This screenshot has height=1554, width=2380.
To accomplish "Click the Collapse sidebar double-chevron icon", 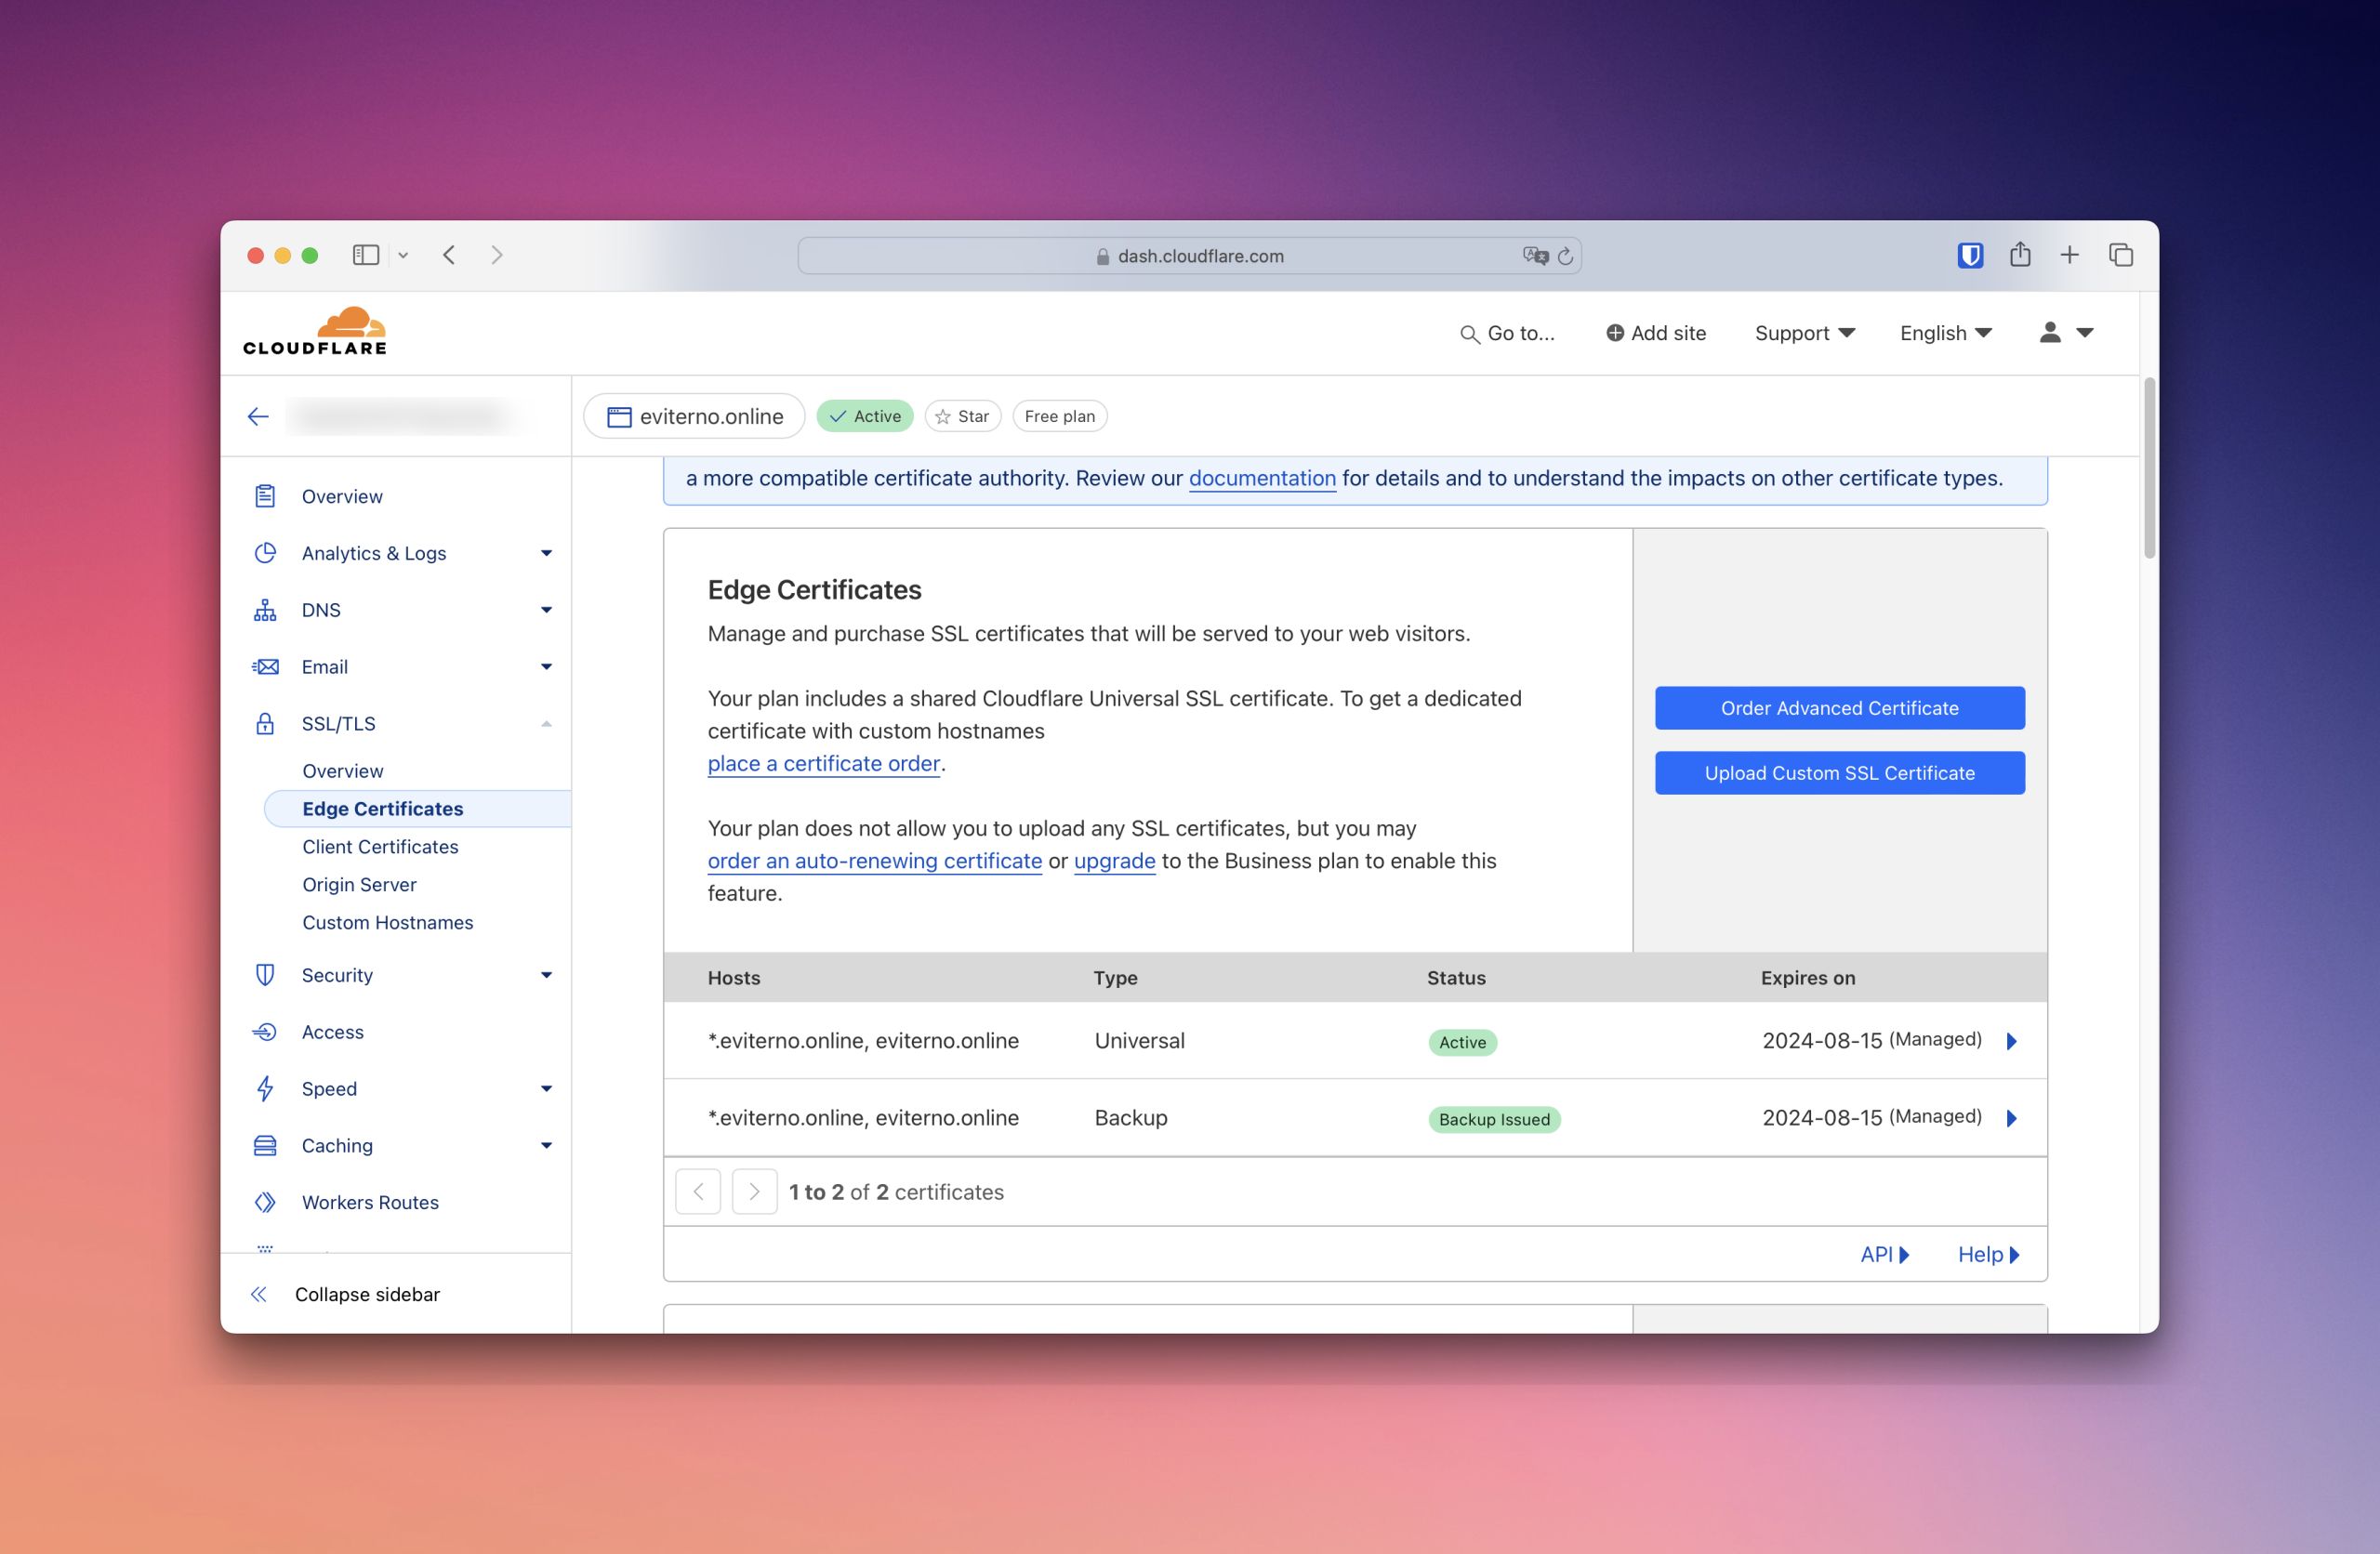I will tap(259, 1294).
